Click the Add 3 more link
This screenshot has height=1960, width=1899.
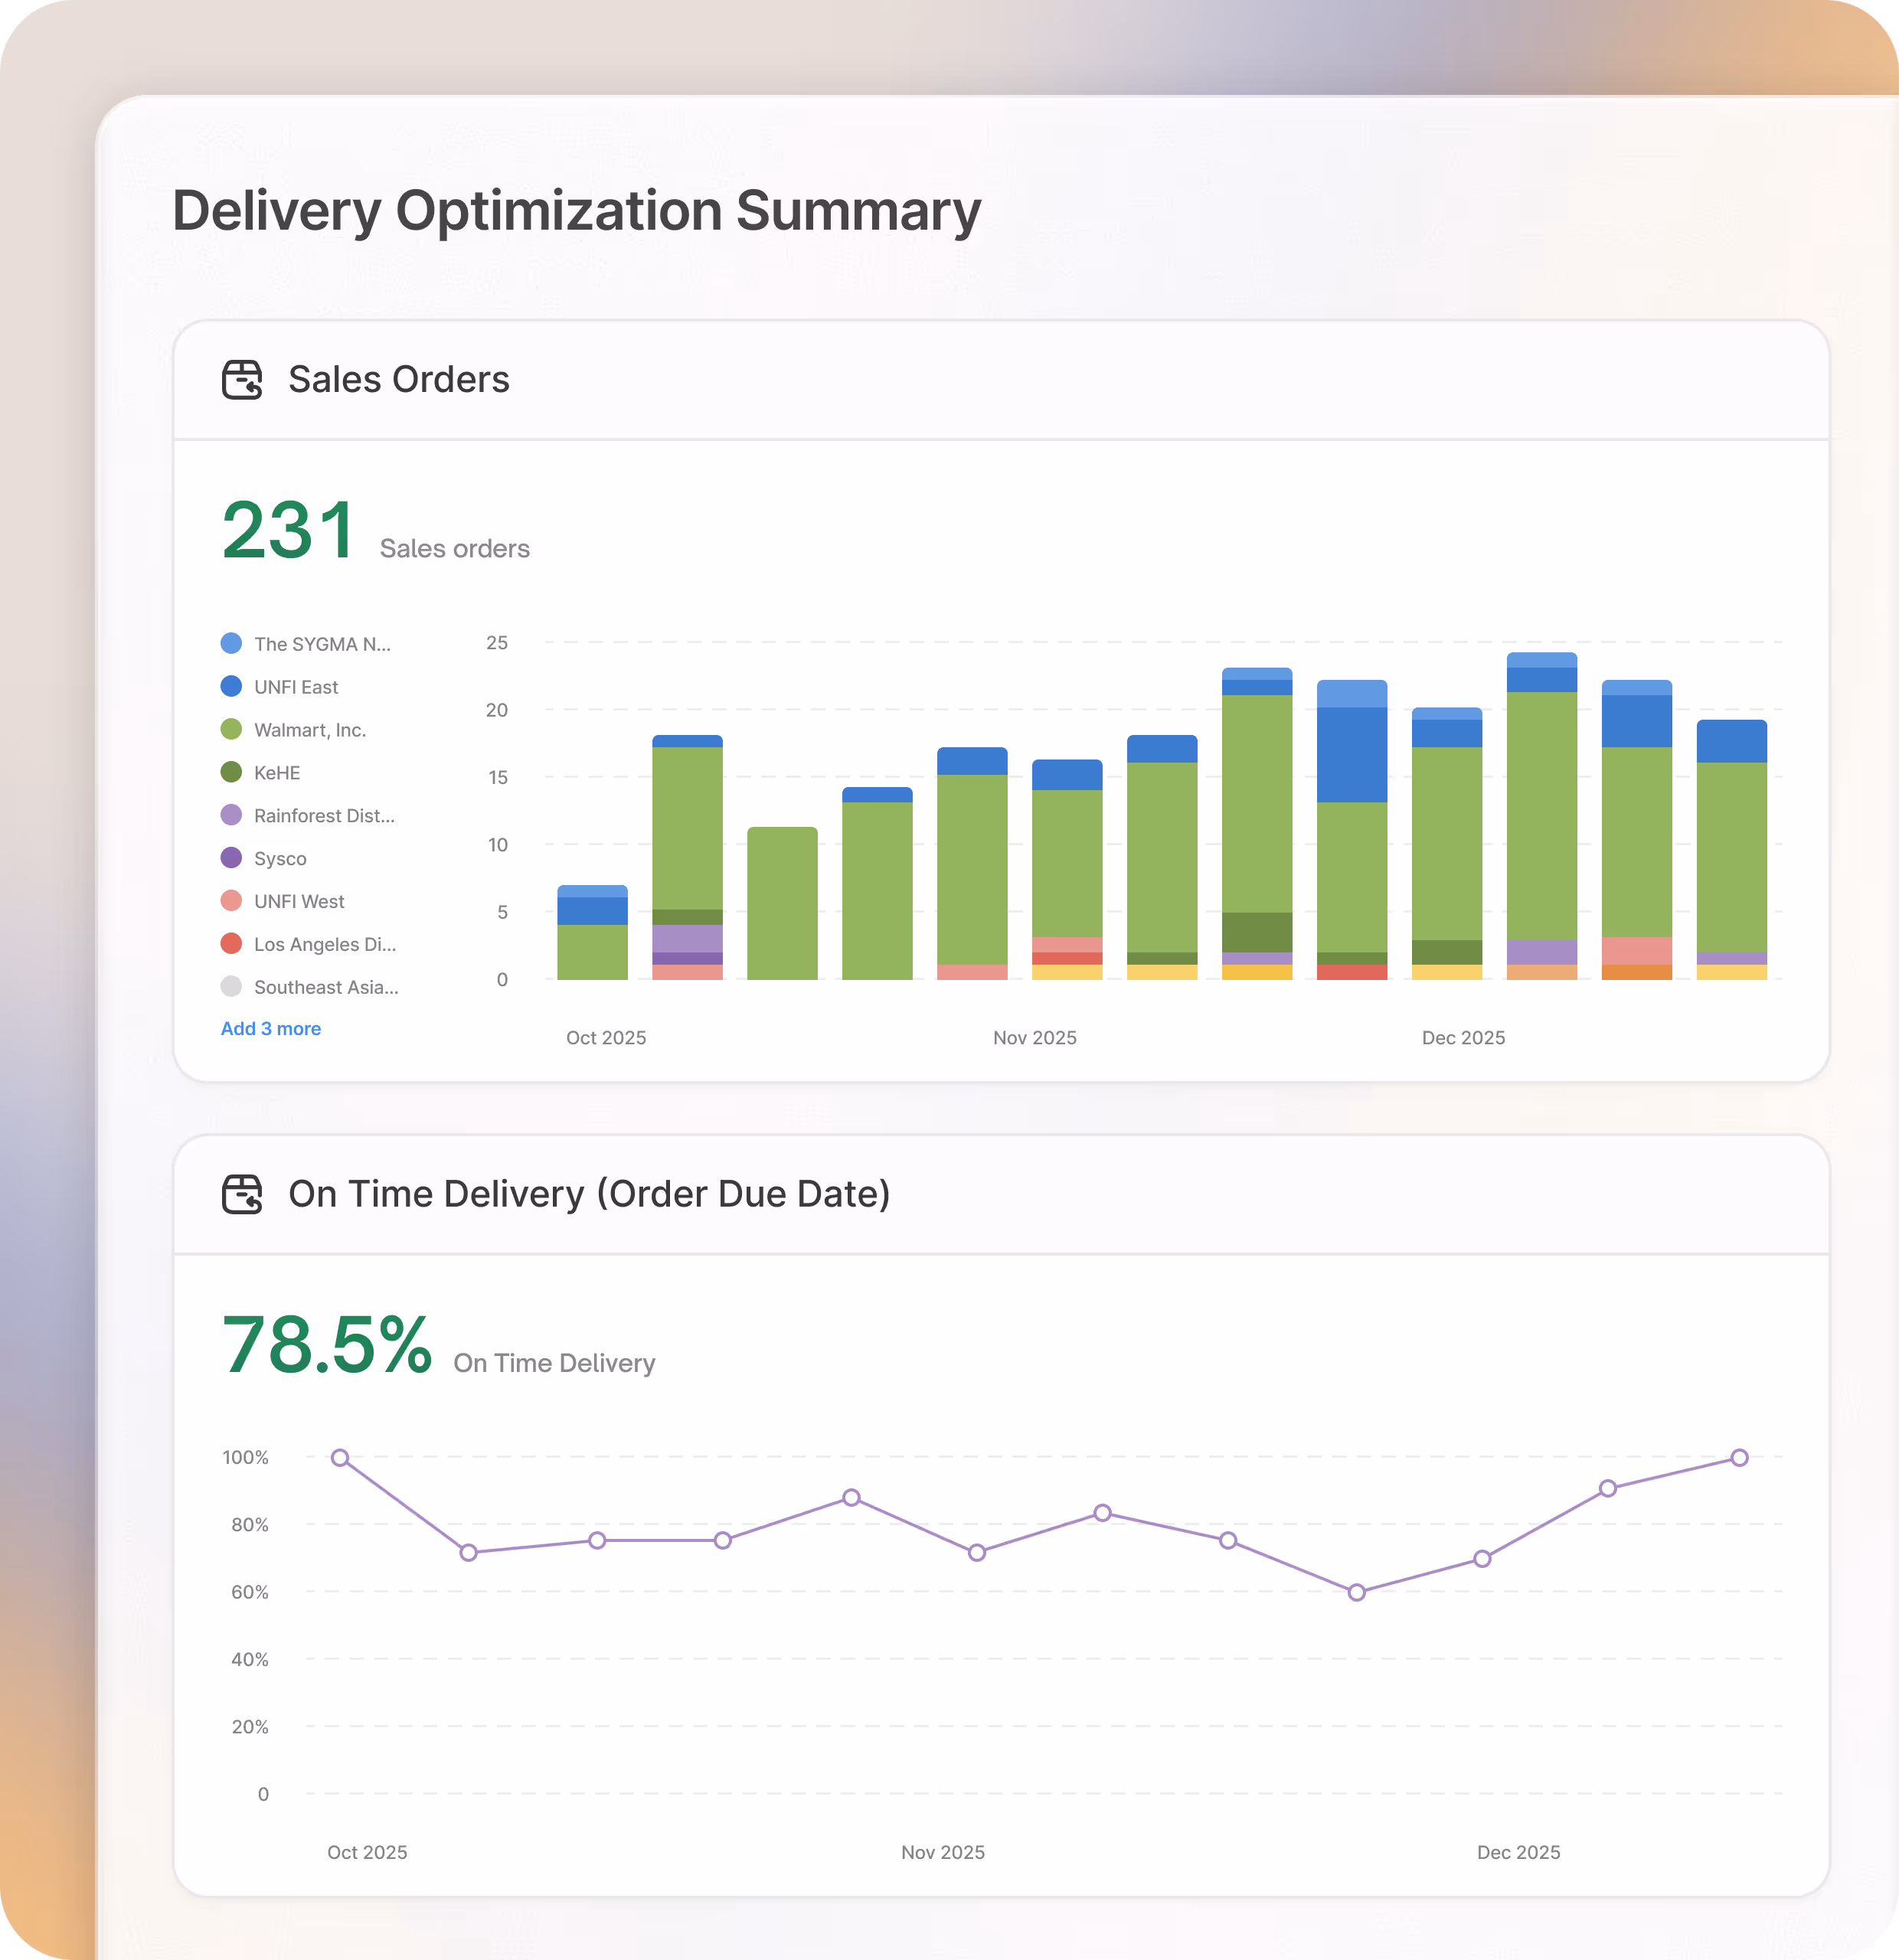270,1028
